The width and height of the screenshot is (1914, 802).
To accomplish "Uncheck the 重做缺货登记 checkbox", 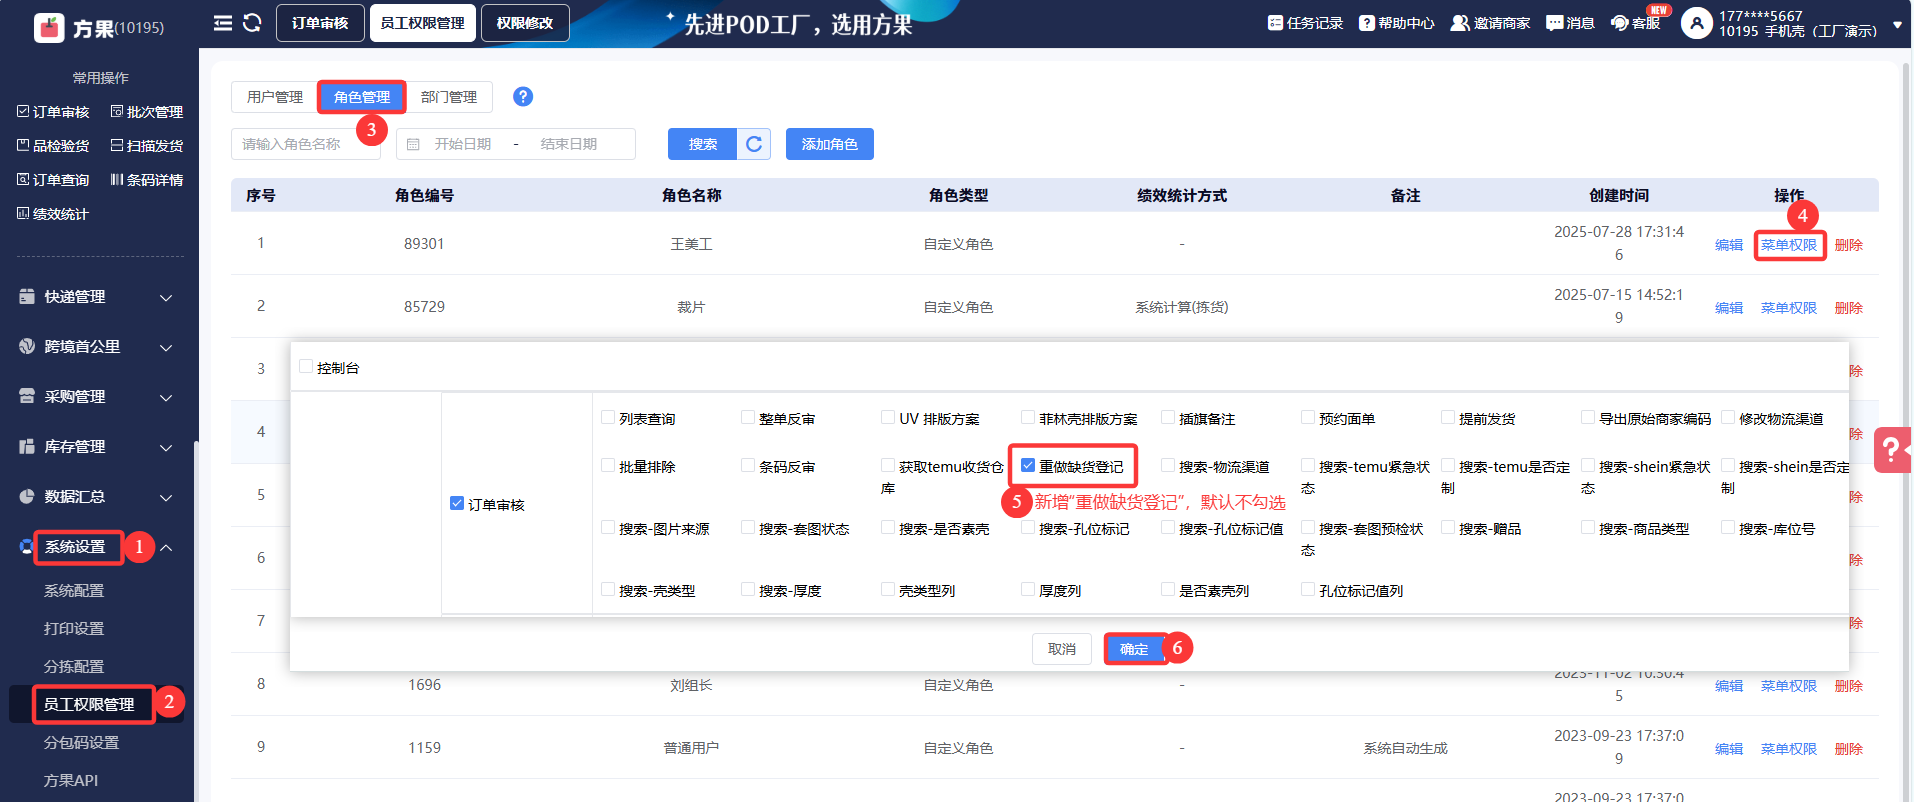I will pyautogui.click(x=1028, y=465).
